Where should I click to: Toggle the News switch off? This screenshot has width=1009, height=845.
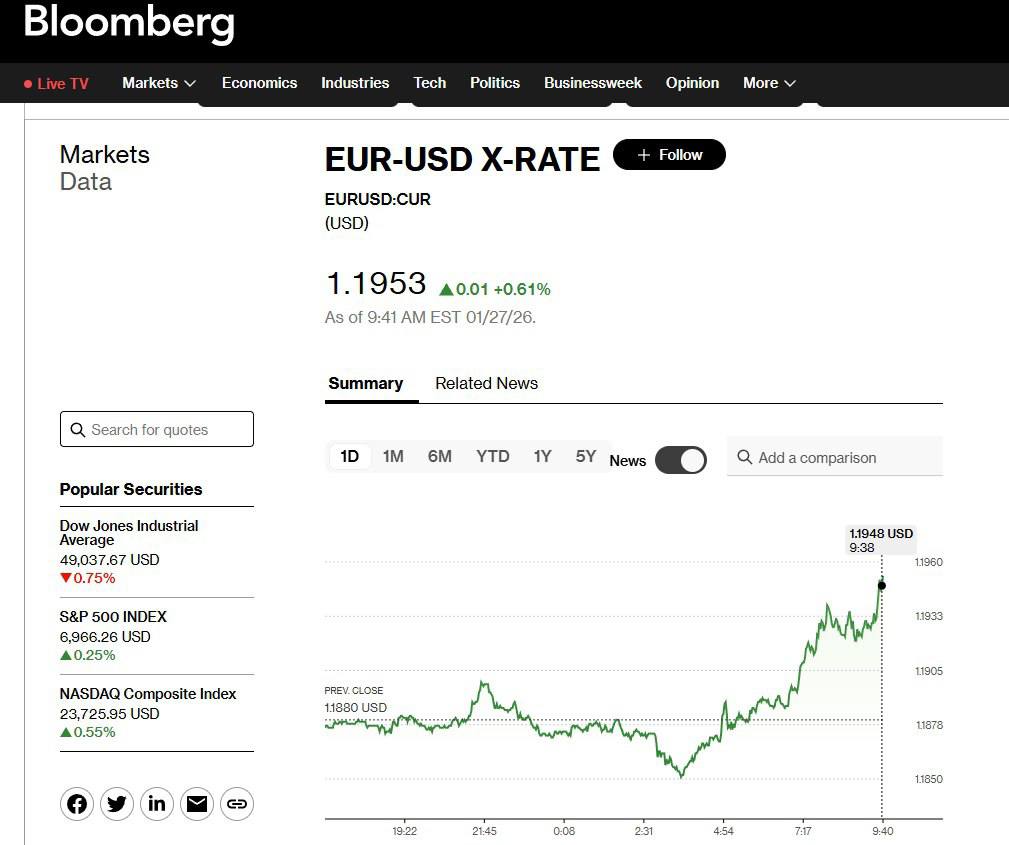coord(681,460)
